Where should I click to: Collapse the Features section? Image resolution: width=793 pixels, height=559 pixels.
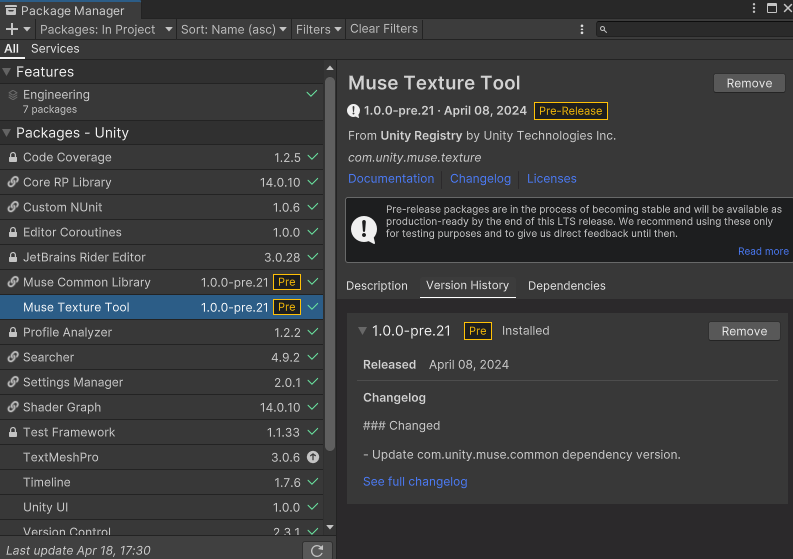[x=7, y=72]
